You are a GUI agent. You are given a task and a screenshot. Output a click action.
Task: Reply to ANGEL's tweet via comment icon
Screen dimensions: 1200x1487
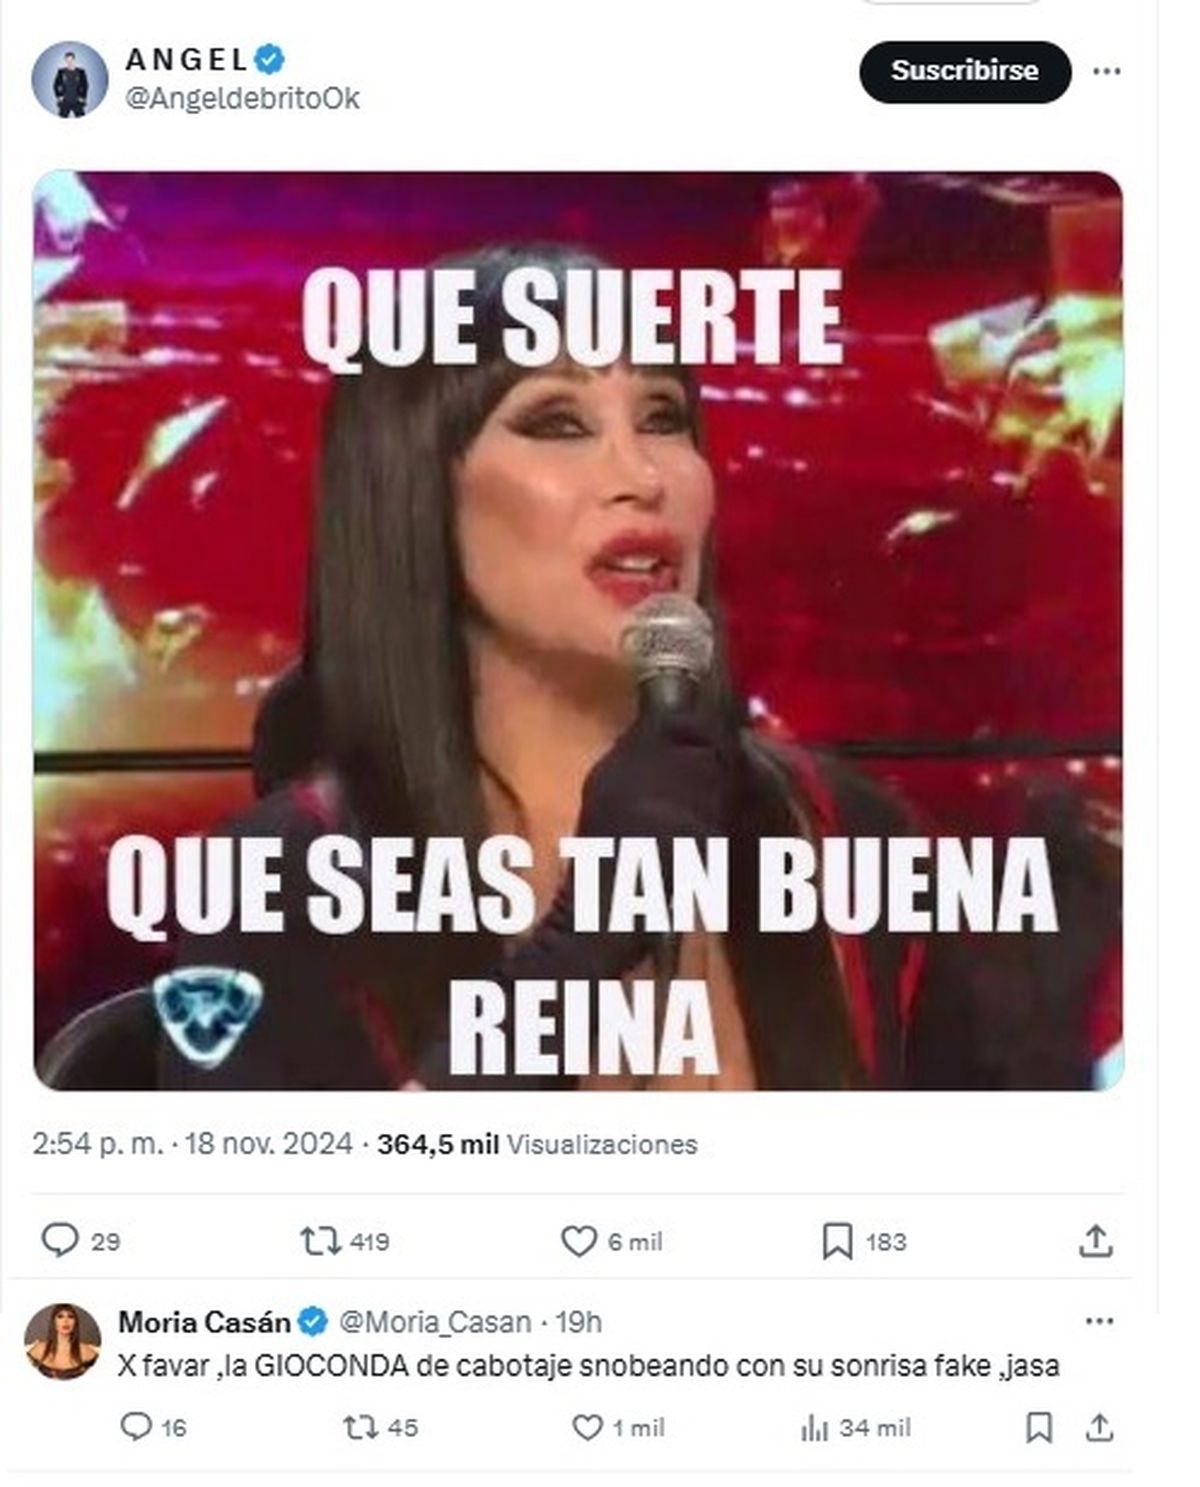coord(60,1240)
